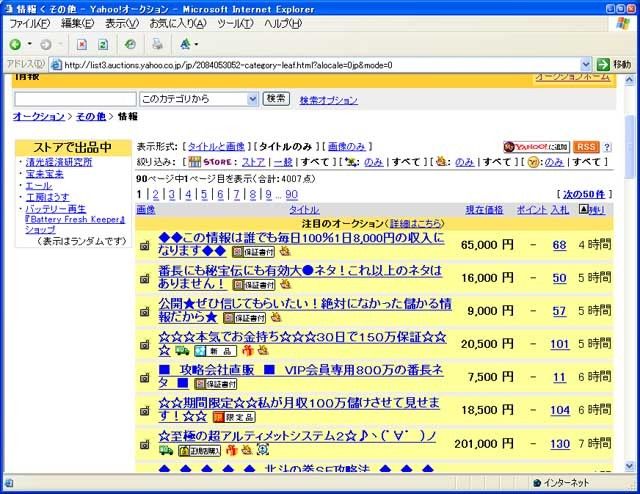
Task: Open the 編集(E) menu
Action: coord(77,24)
